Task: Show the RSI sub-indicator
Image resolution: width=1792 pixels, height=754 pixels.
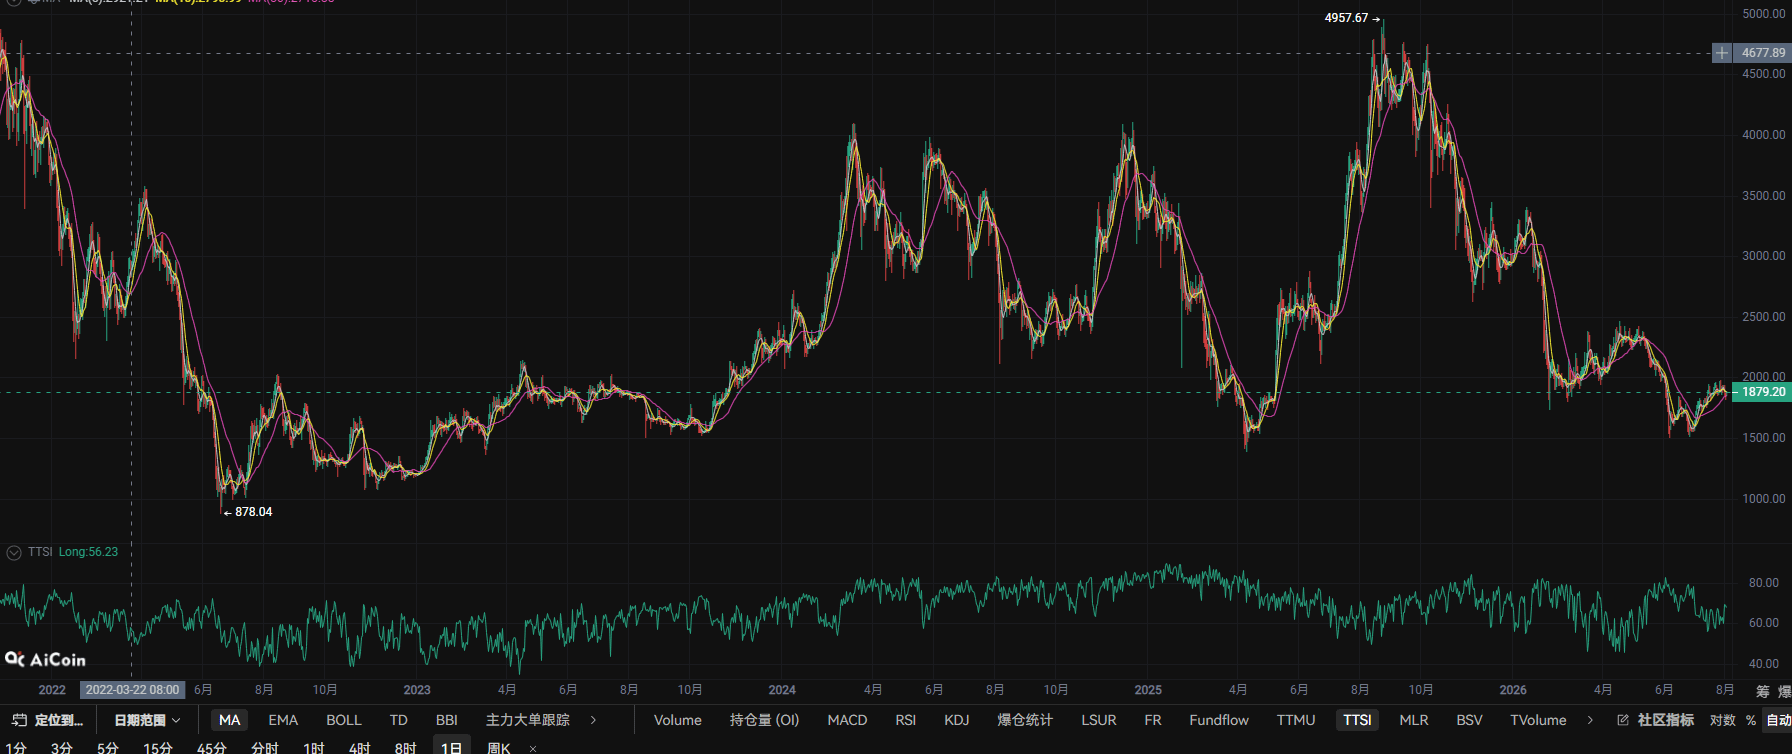Action: 906,720
